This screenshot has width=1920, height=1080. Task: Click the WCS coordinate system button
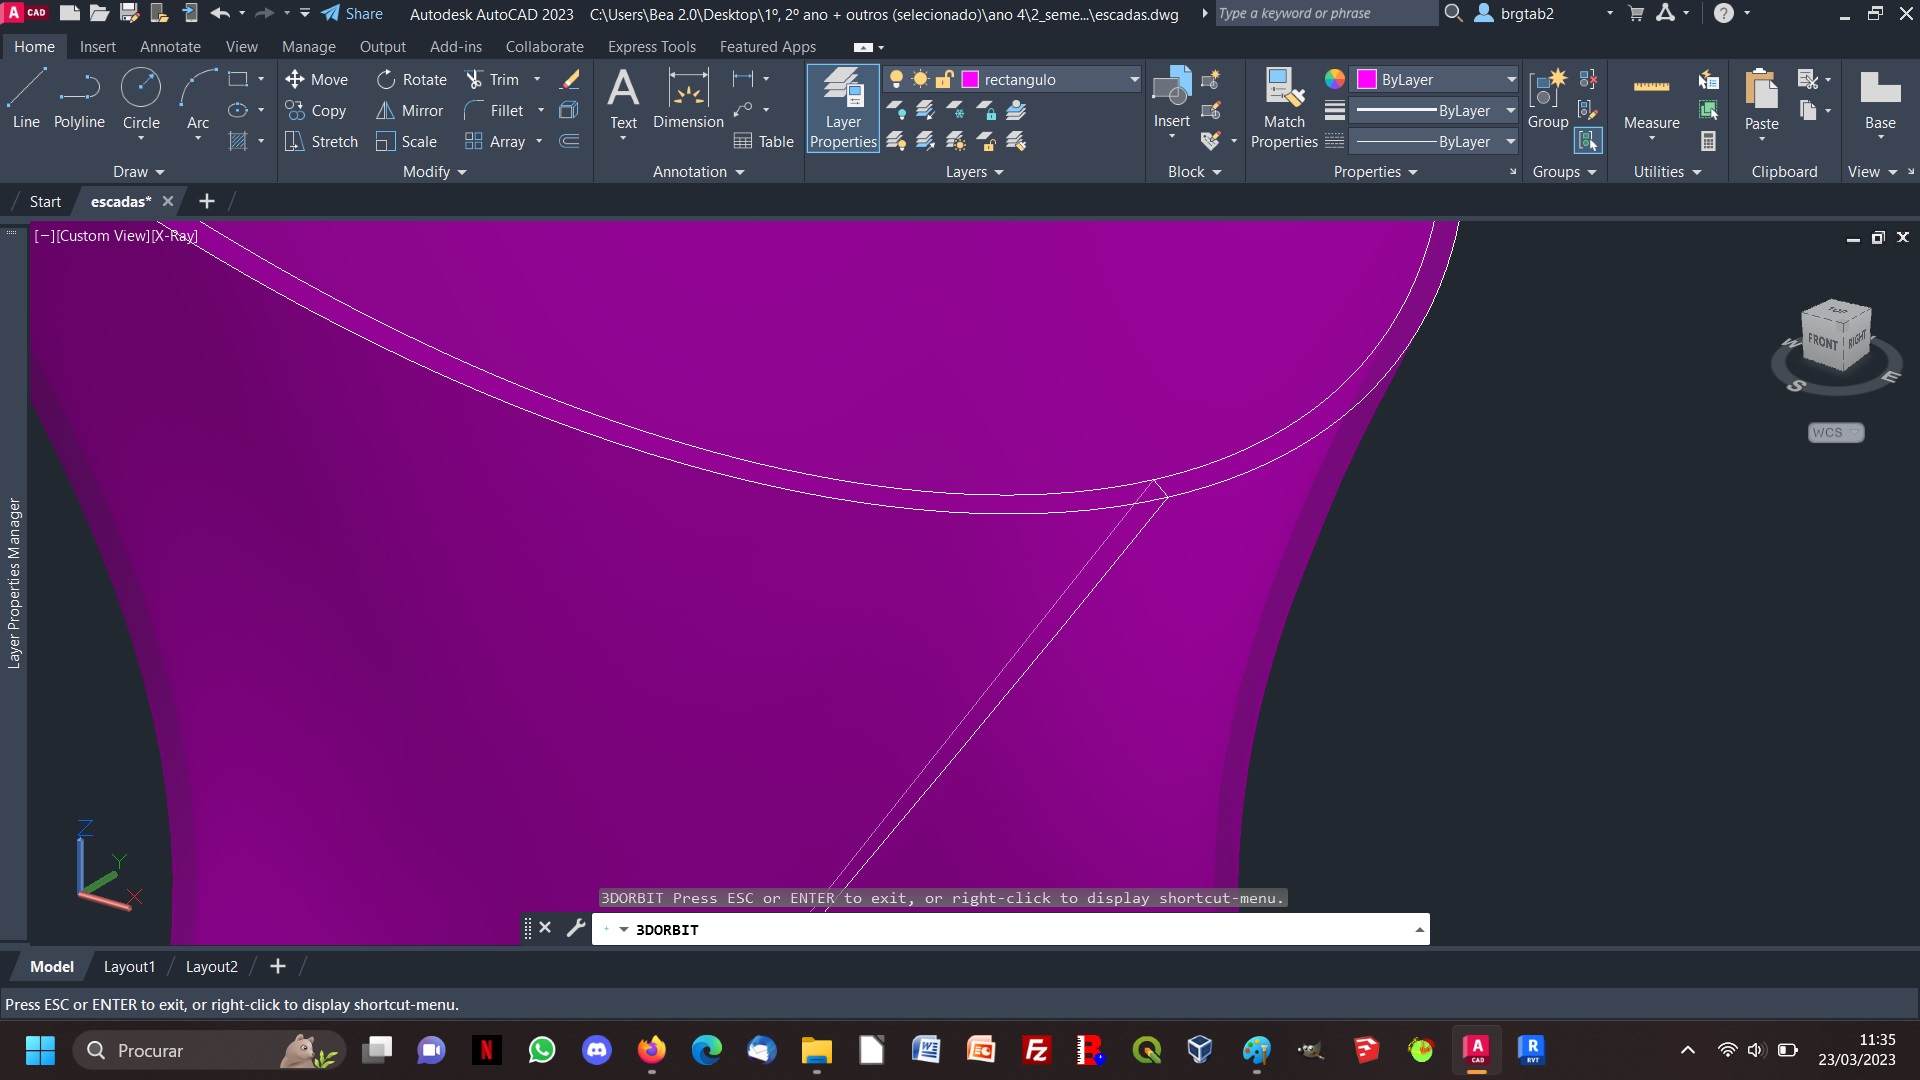point(1836,433)
